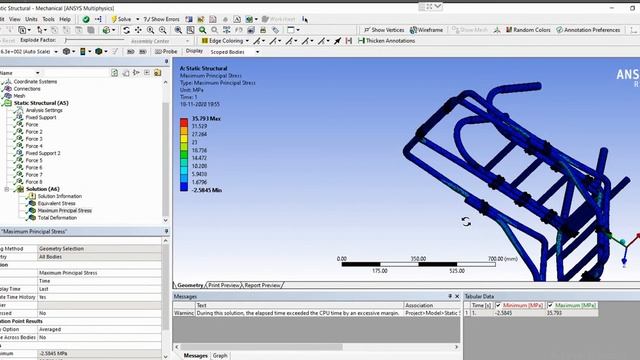Pin the Messages panel
The width and height of the screenshot is (640, 360).
[450, 296]
